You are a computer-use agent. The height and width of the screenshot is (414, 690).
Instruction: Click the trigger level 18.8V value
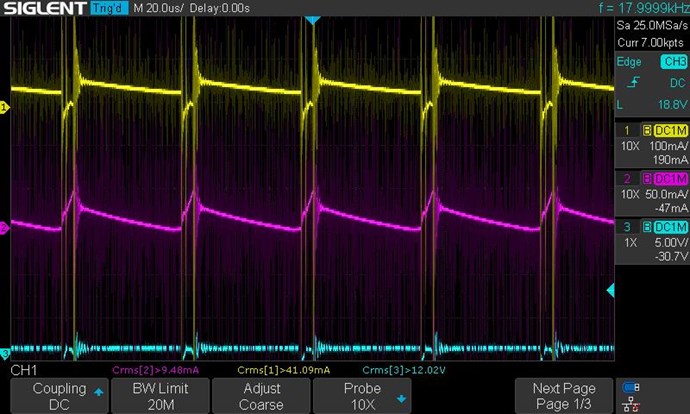click(672, 105)
